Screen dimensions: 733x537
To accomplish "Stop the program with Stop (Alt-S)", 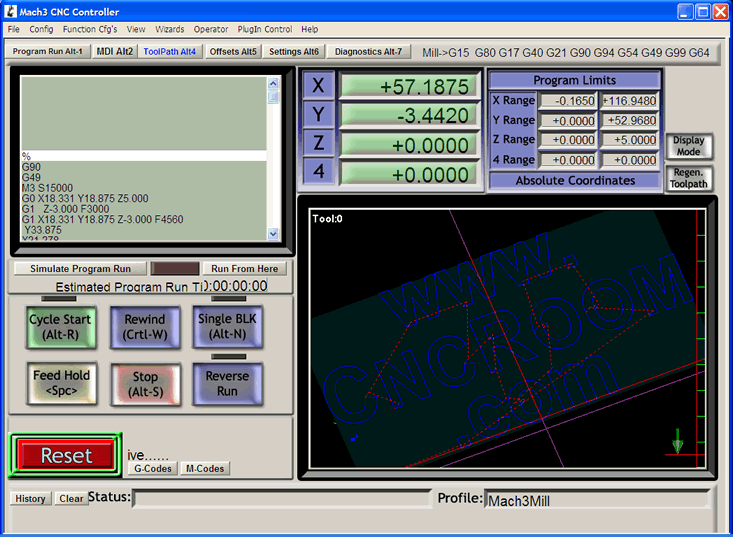I will pos(146,384).
